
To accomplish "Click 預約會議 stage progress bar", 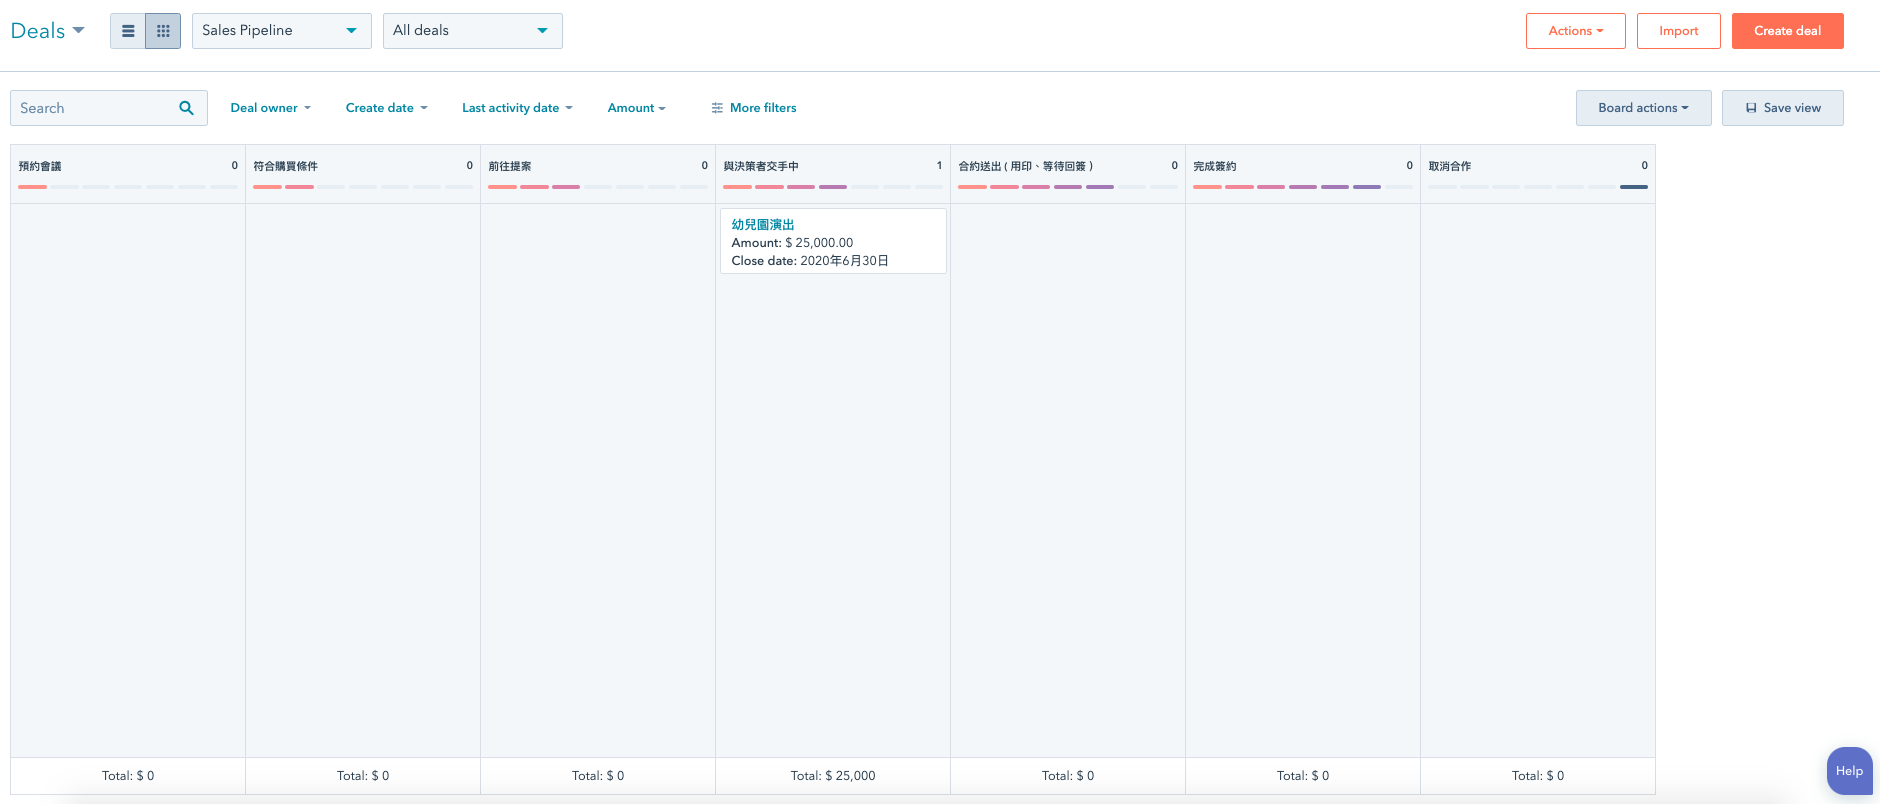I will click(128, 187).
